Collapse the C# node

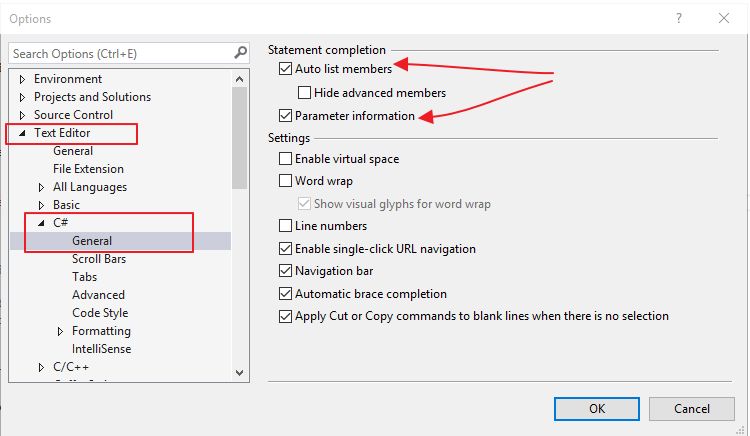[41, 223]
